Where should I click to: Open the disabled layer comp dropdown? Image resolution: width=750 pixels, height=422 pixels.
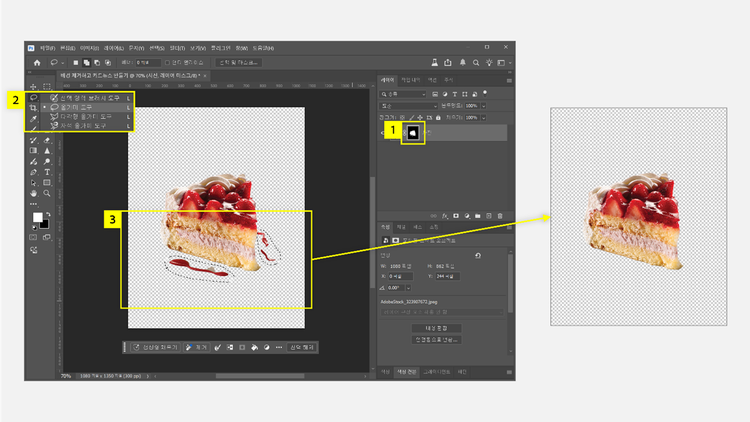441,312
